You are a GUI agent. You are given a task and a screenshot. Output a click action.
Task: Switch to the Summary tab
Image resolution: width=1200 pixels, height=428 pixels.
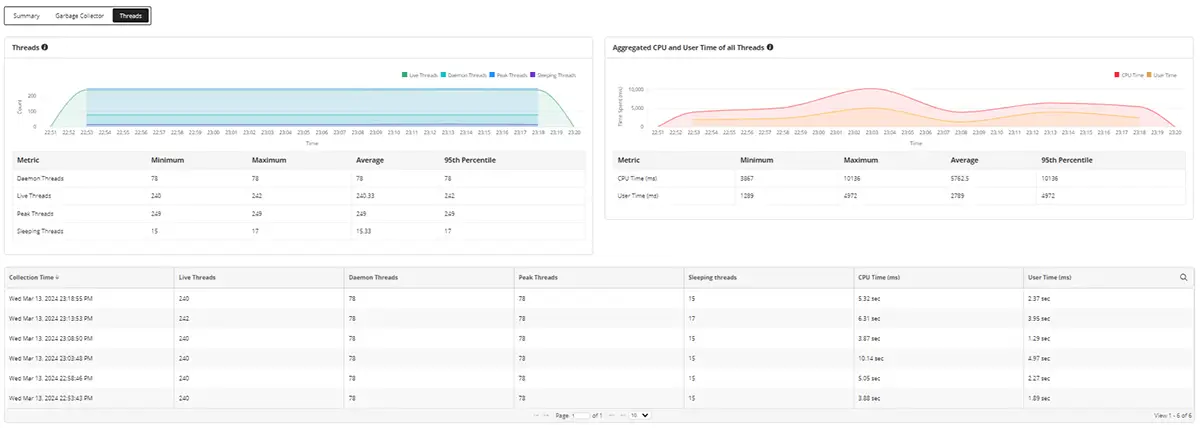click(x=27, y=16)
